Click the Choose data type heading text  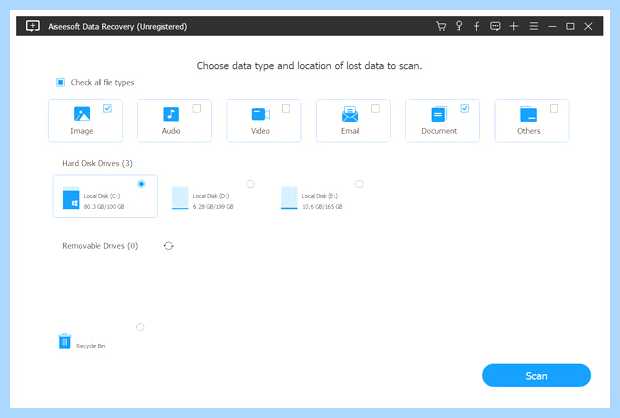pos(309,66)
